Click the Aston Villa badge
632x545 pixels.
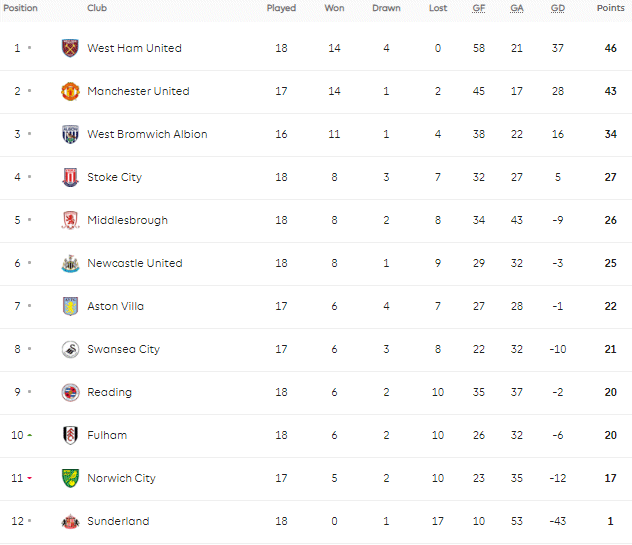70,306
